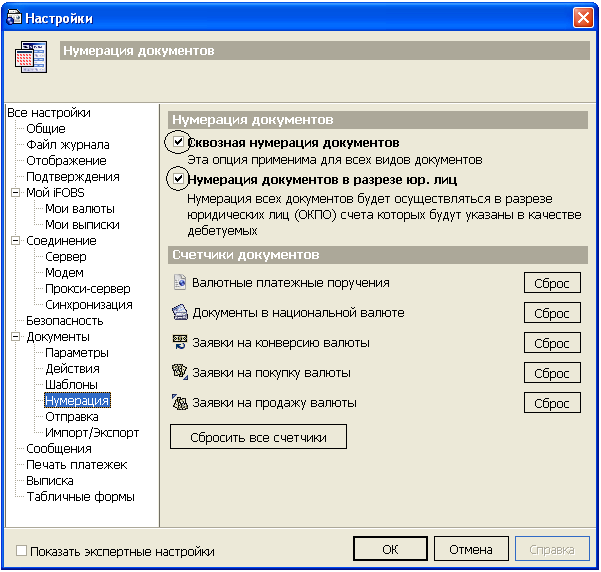Select Сообщения in the settings tree
This screenshot has width=601, height=572.
point(59,449)
